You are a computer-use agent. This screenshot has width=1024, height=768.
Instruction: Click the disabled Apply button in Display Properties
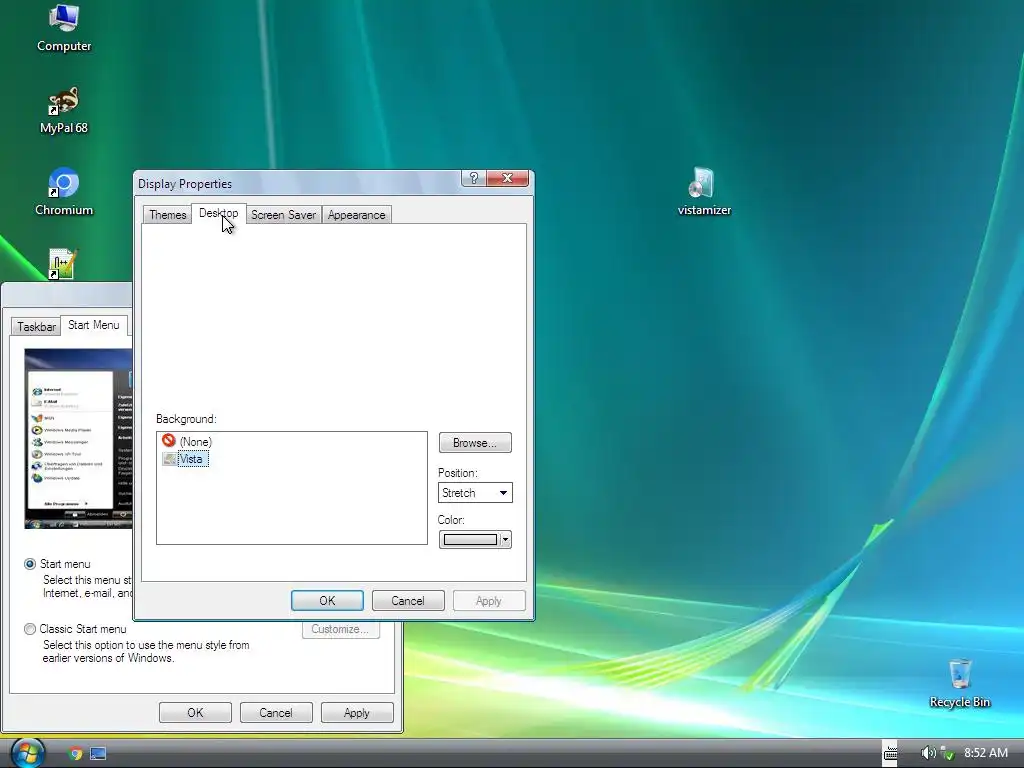[x=488, y=601]
